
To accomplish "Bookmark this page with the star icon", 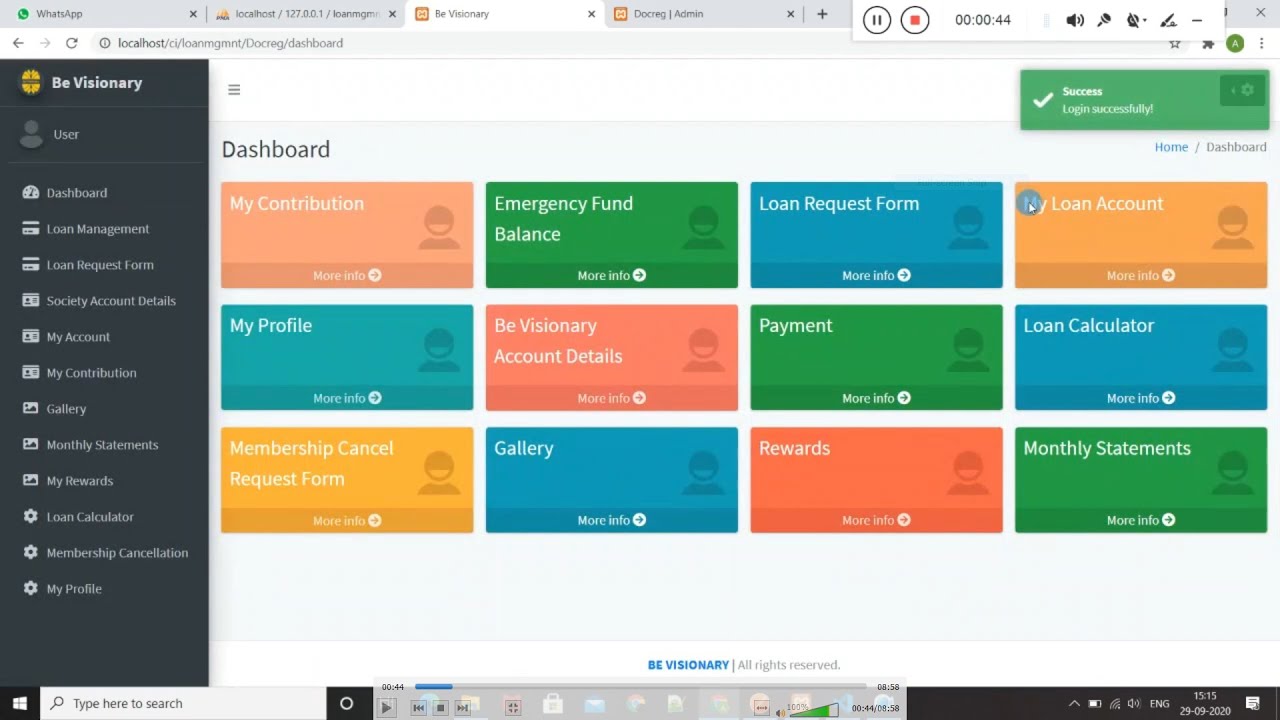I will [1175, 43].
